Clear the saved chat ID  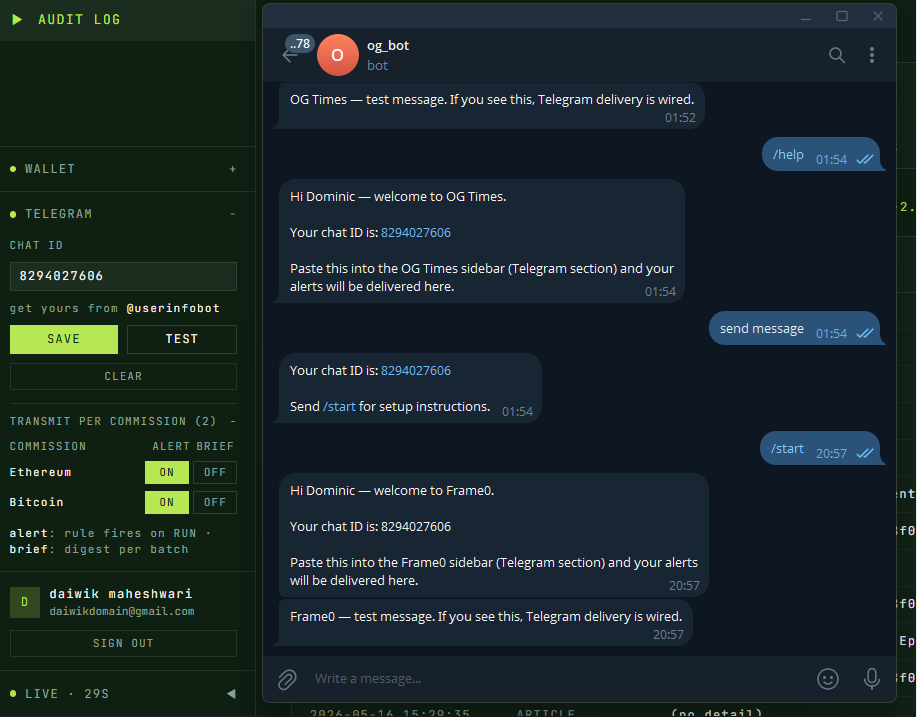pyautogui.click(x=123, y=377)
